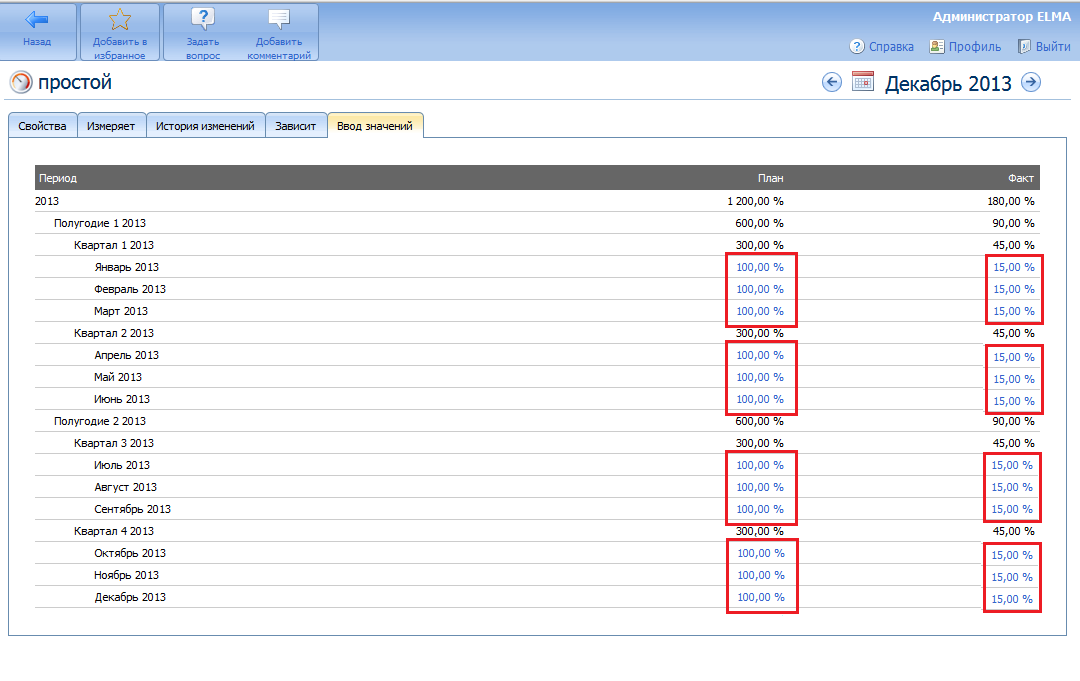Viewport: 1080px width, 681px height.
Task: Open the calendar picker icon
Action: (863, 82)
